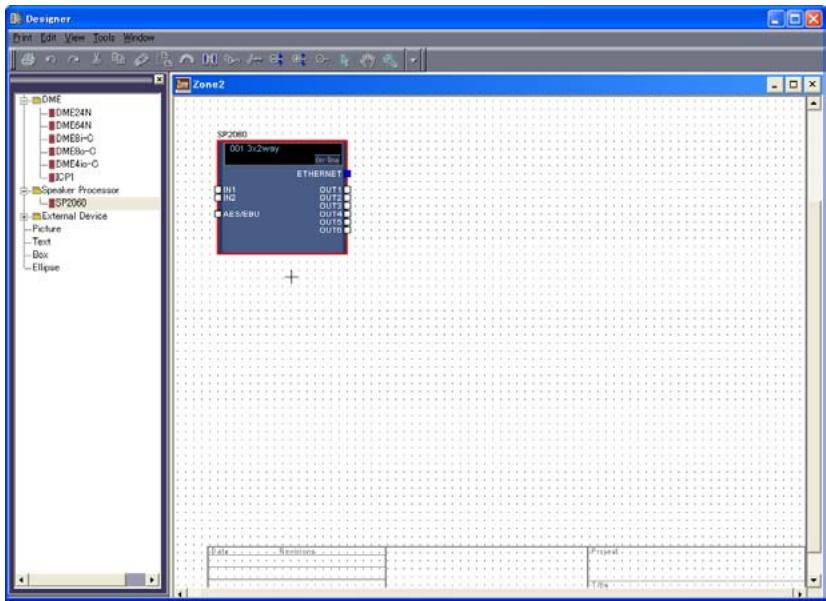This screenshot has width=826, height=601.
Task: Click the IN1 input port
Action: tap(218, 190)
